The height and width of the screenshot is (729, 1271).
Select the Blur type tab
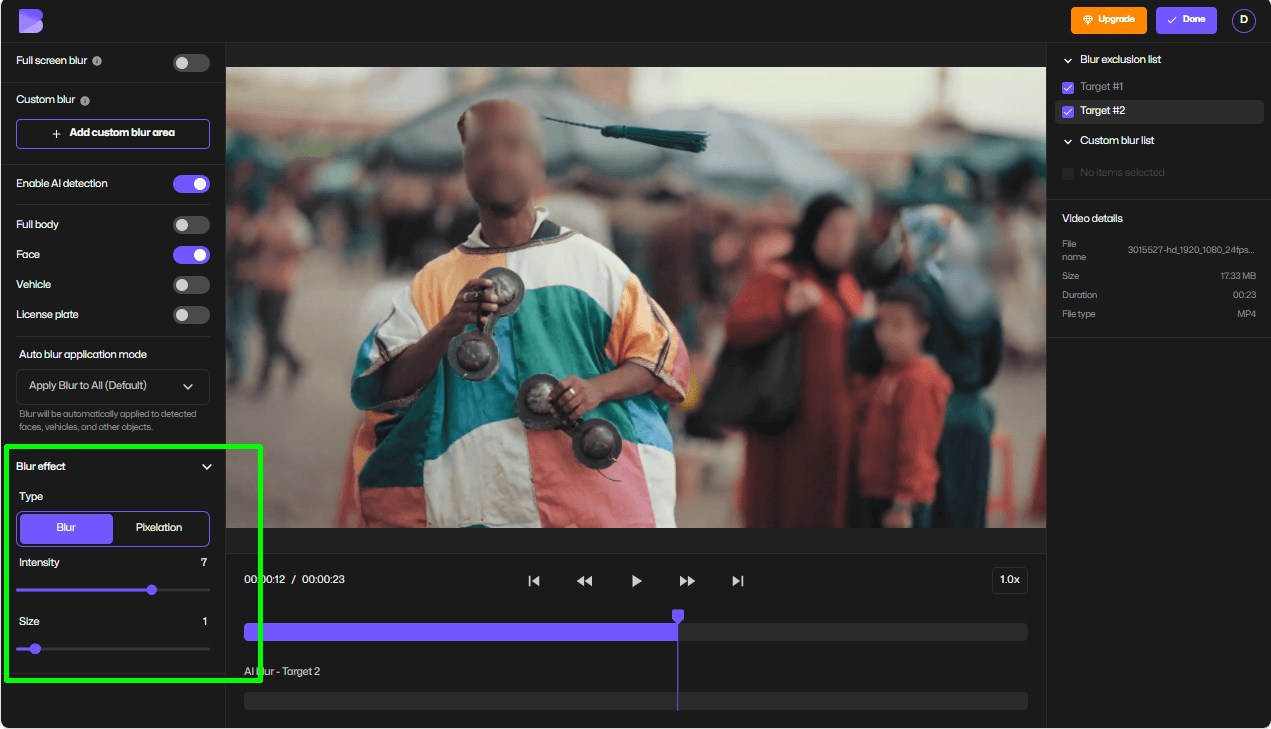pos(66,528)
